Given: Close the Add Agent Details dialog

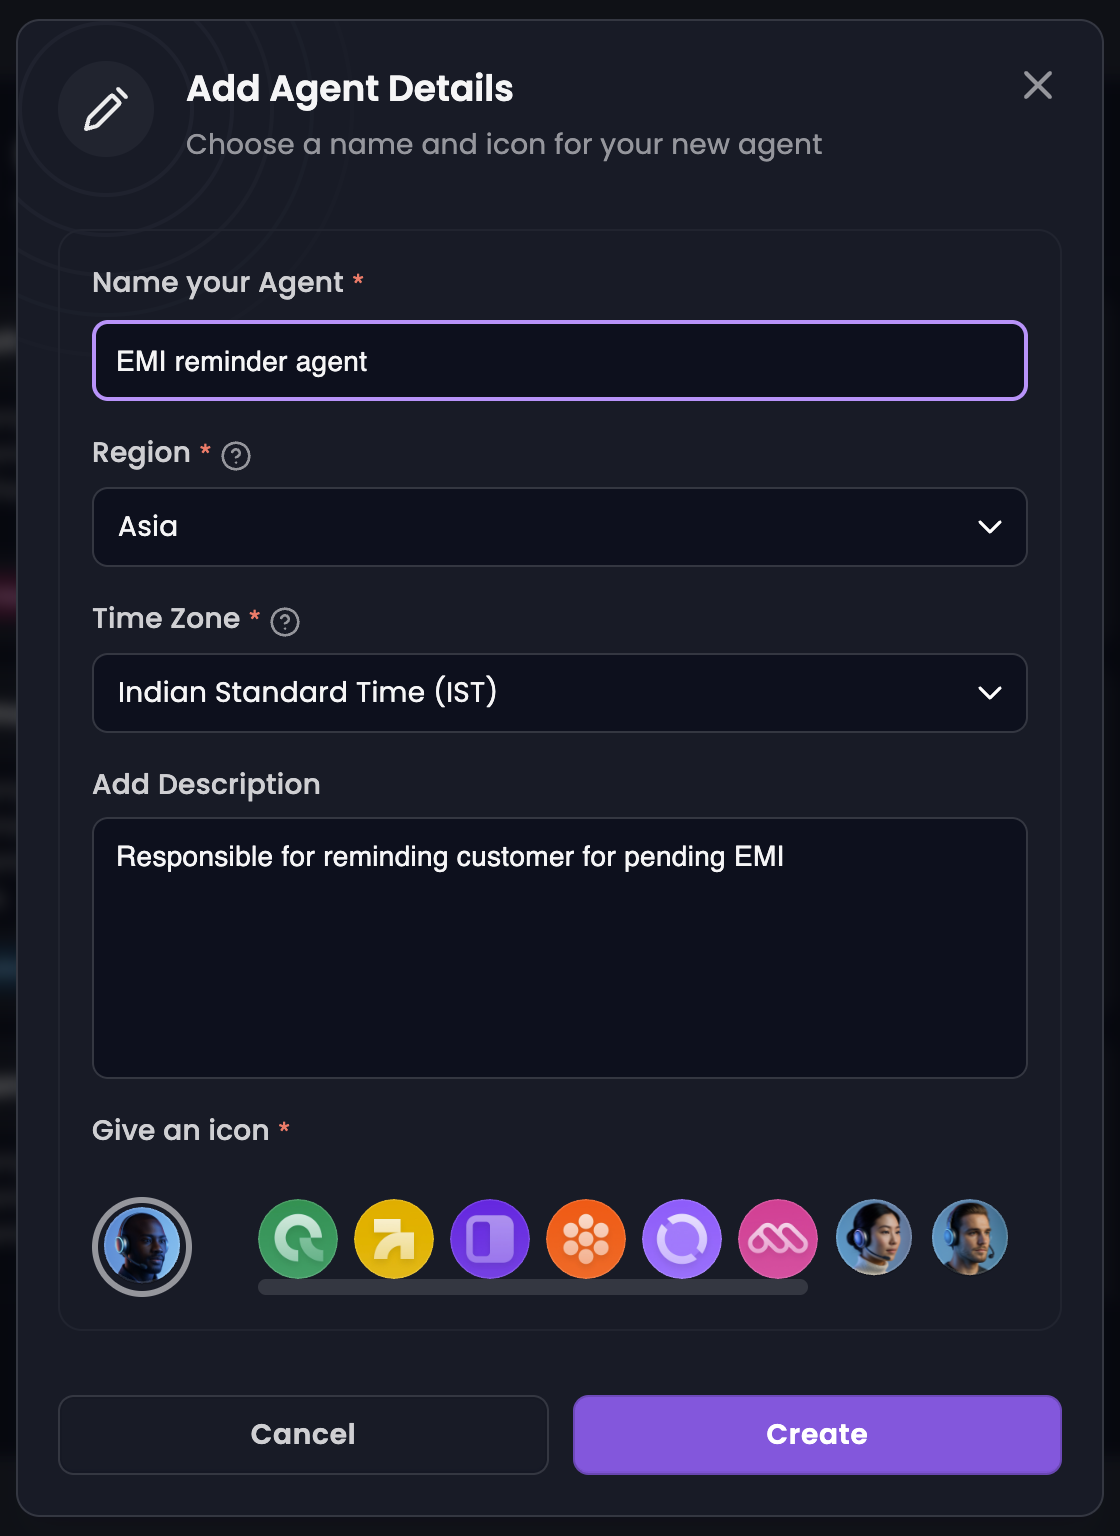Looking at the screenshot, I should pyautogui.click(x=1037, y=86).
